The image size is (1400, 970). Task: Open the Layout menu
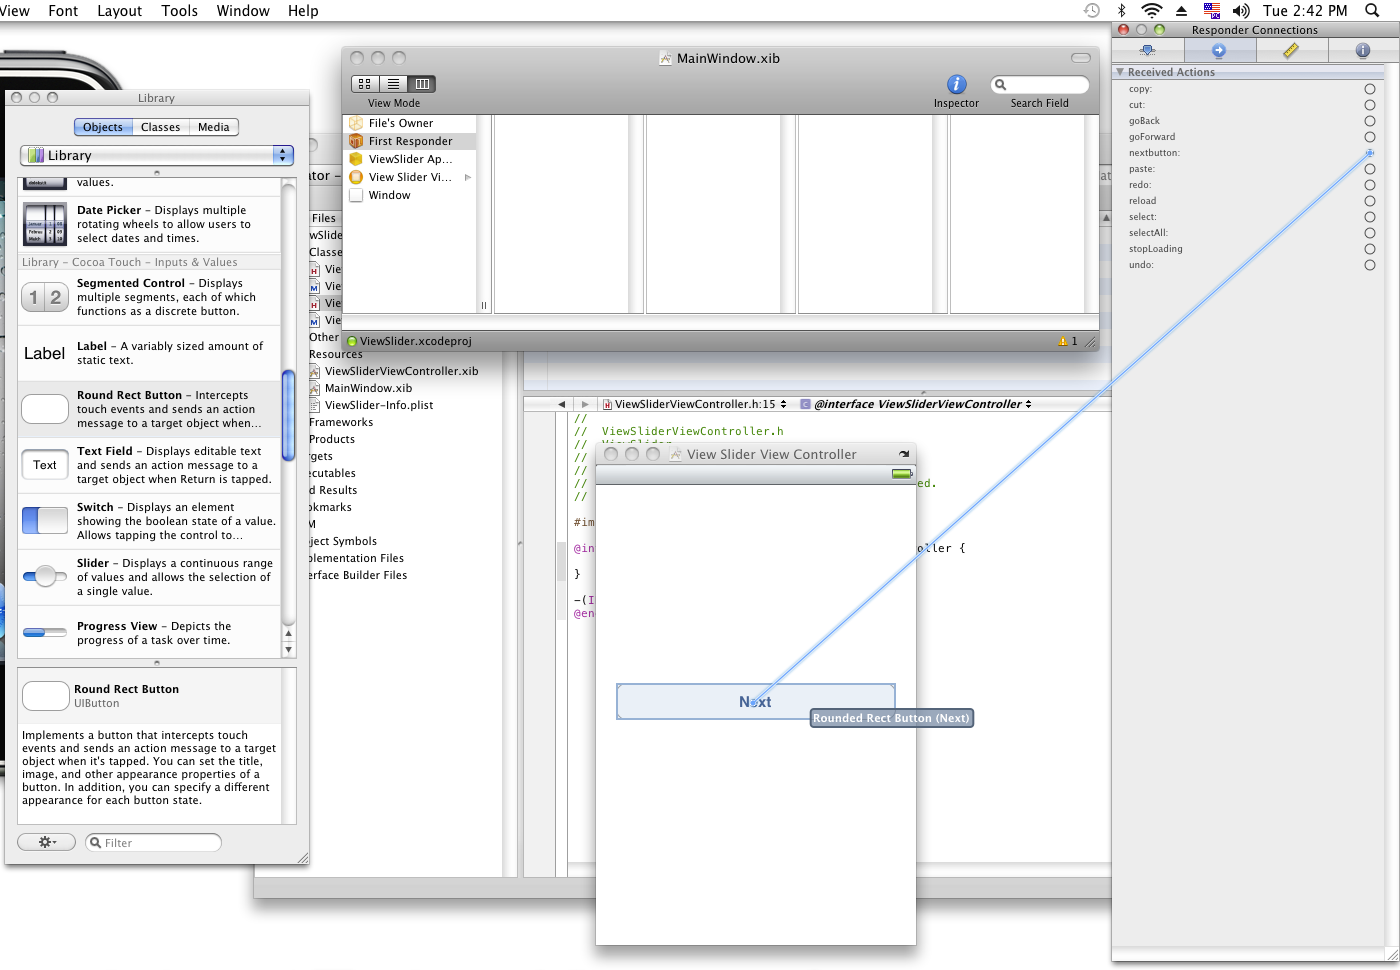[120, 10]
